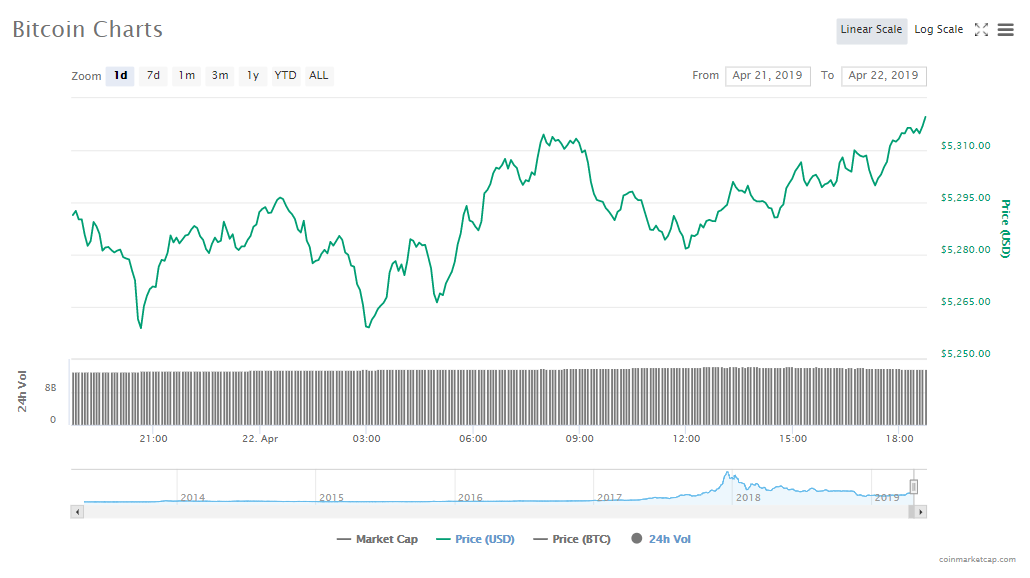The image size is (1030, 578).
Task: Set zoom range to 1d
Action: [x=120, y=76]
